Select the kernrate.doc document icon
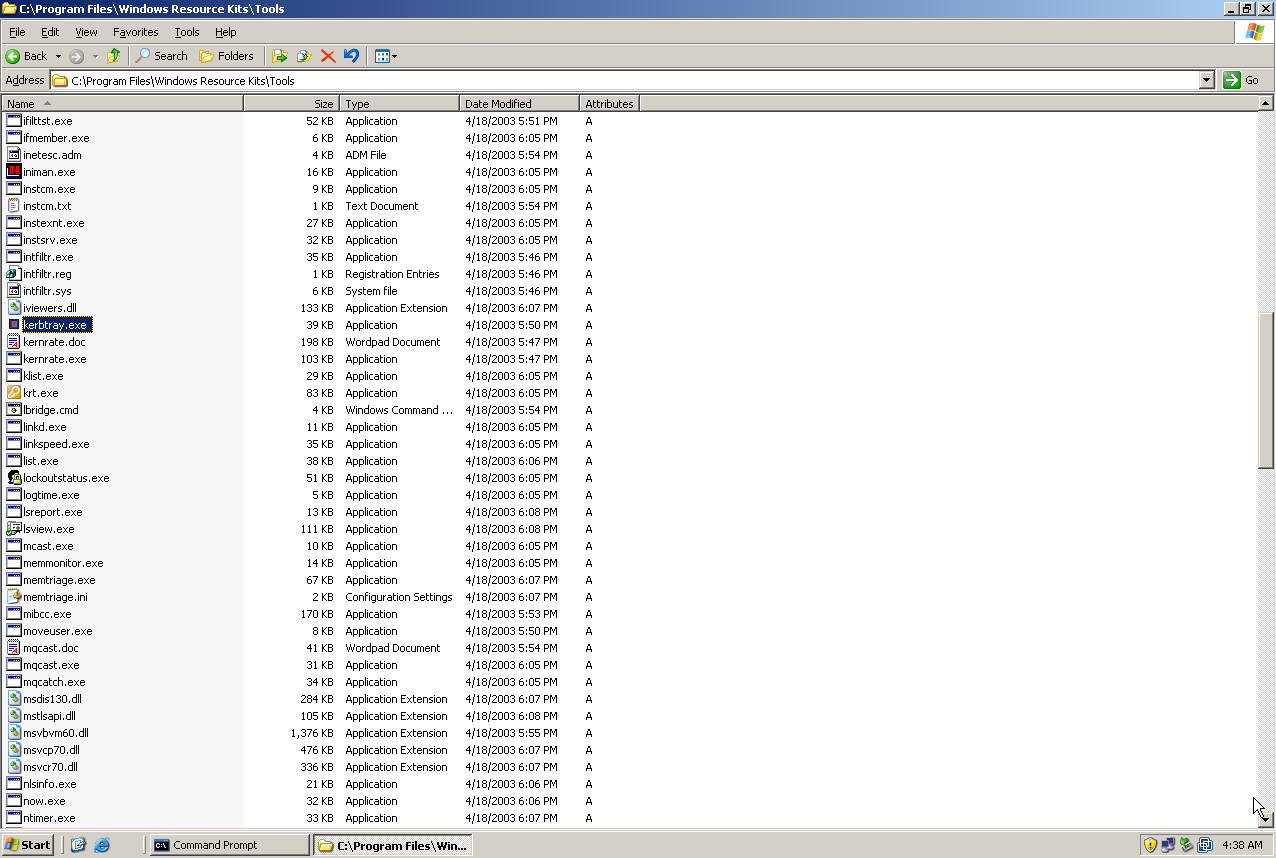Image resolution: width=1276 pixels, height=858 pixels. tap(14, 342)
